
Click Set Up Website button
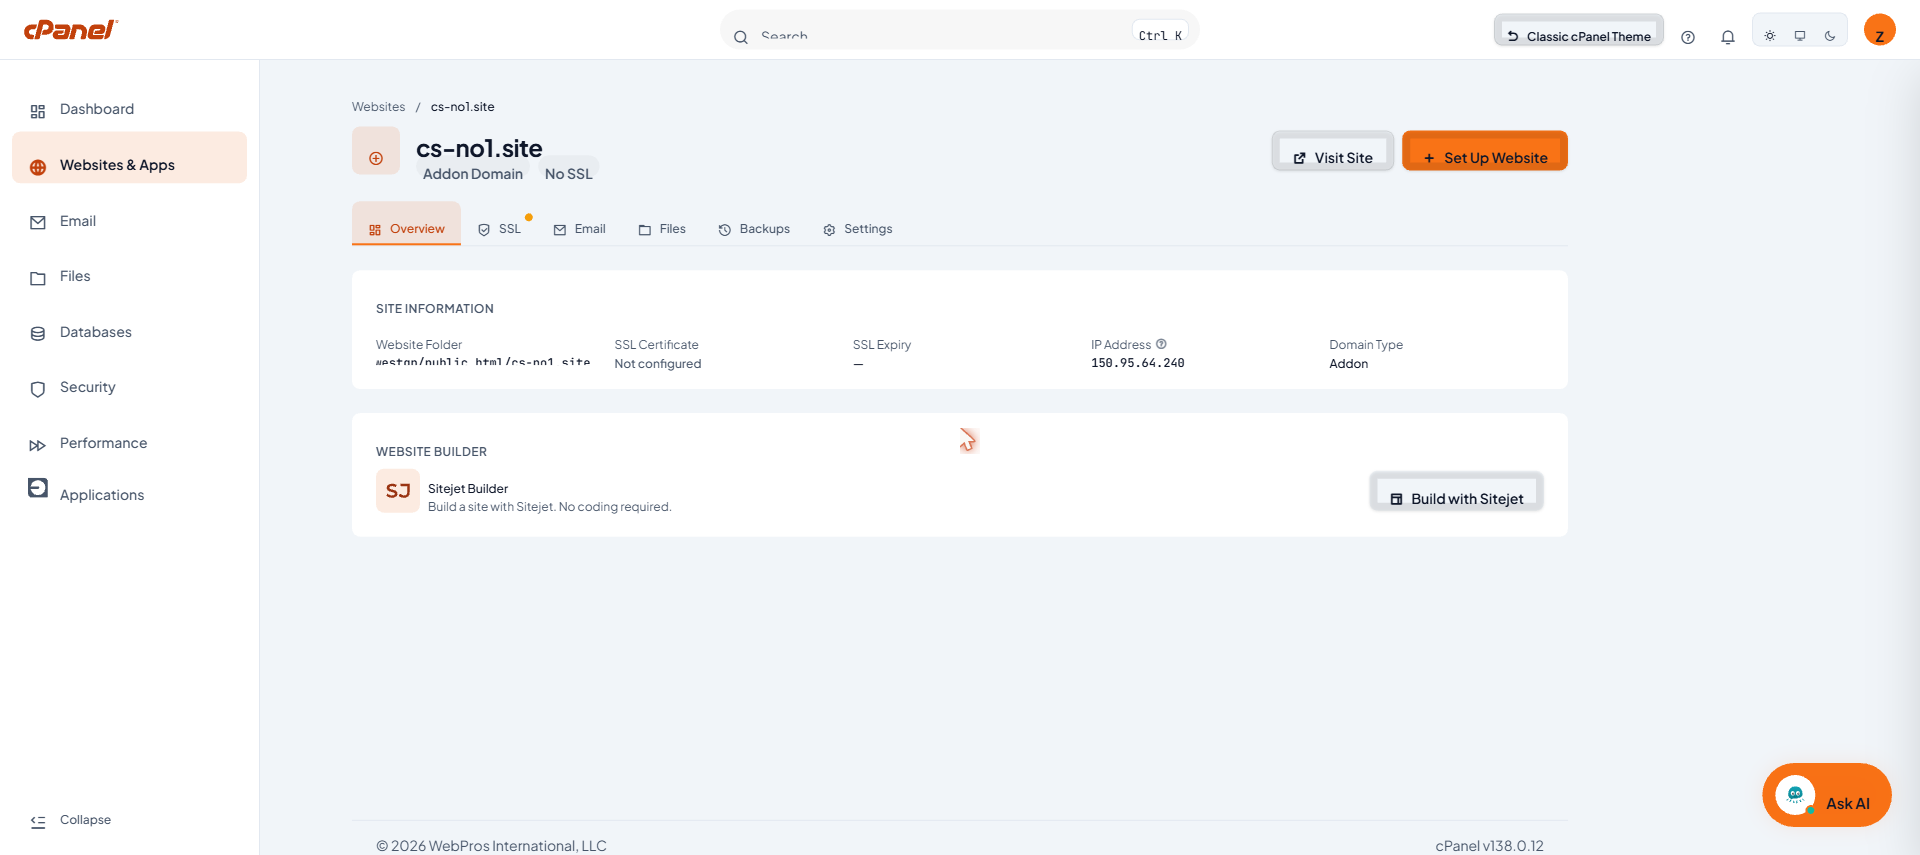pyautogui.click(x=1485, y=151)
